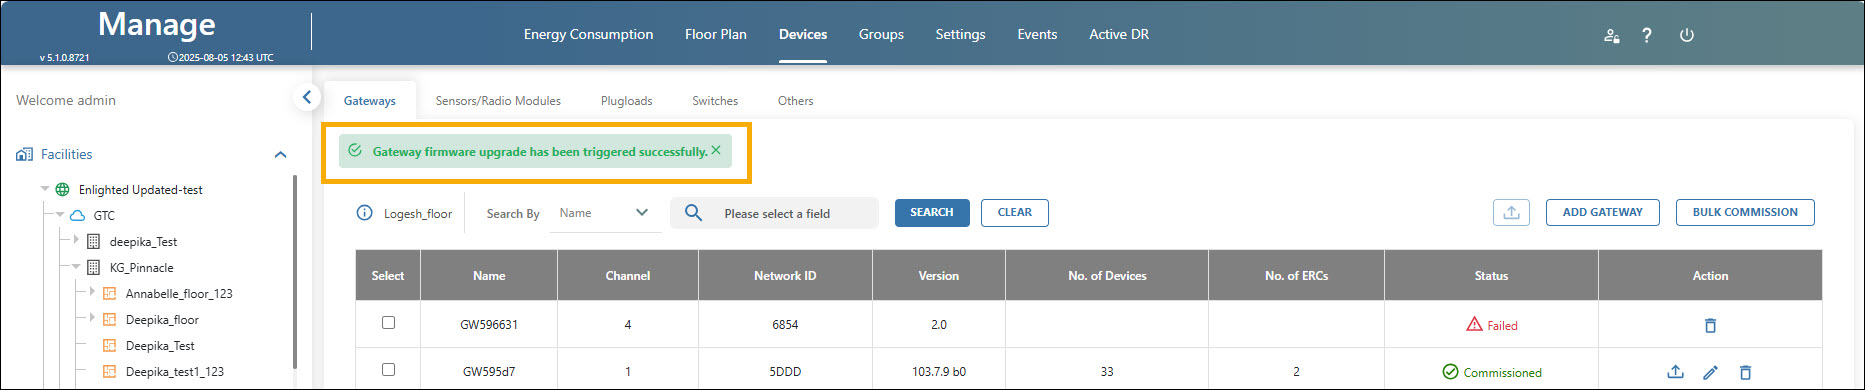This screenshot has width=1865, height=390.
Task: Open the help question mark icon
Action: coord(1646,35)
